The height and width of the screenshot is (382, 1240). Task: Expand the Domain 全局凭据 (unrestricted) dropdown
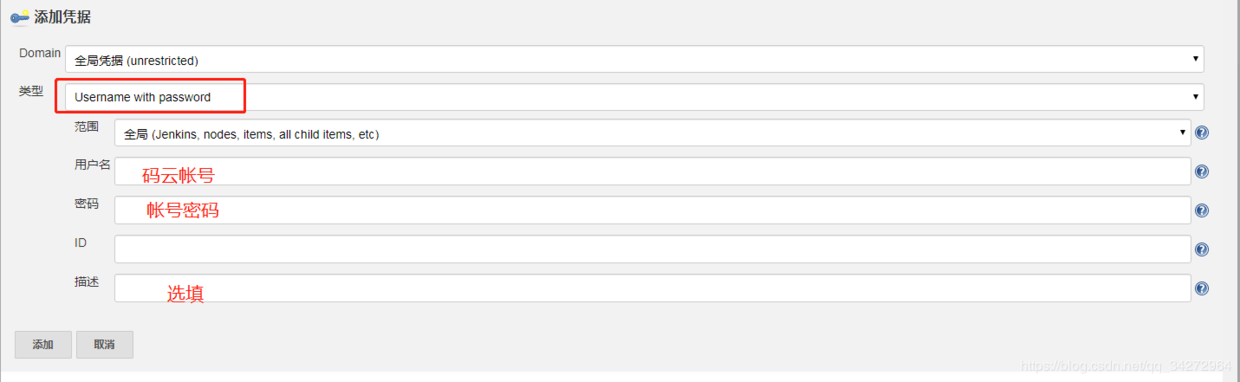pyautogui.click(x=634, y=59)
